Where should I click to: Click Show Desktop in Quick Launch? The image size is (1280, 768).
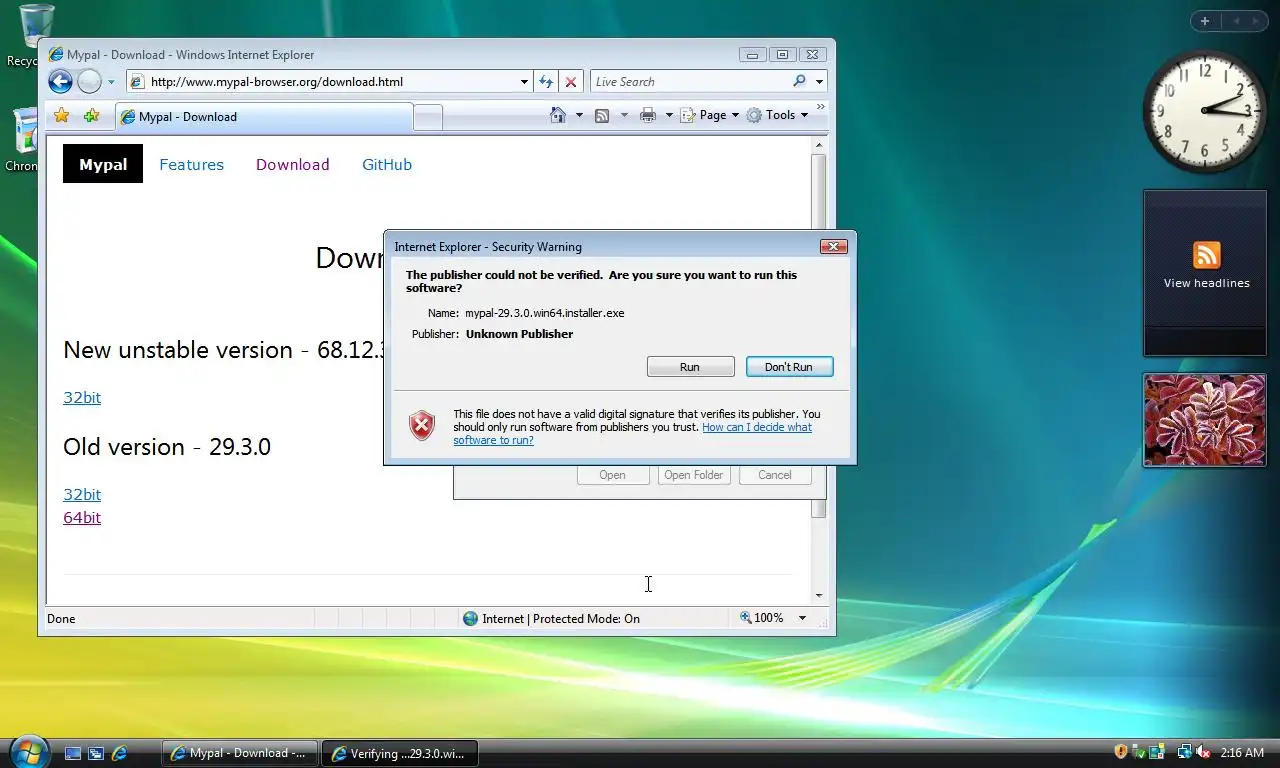pyautogui.click(x=73, y=753)
